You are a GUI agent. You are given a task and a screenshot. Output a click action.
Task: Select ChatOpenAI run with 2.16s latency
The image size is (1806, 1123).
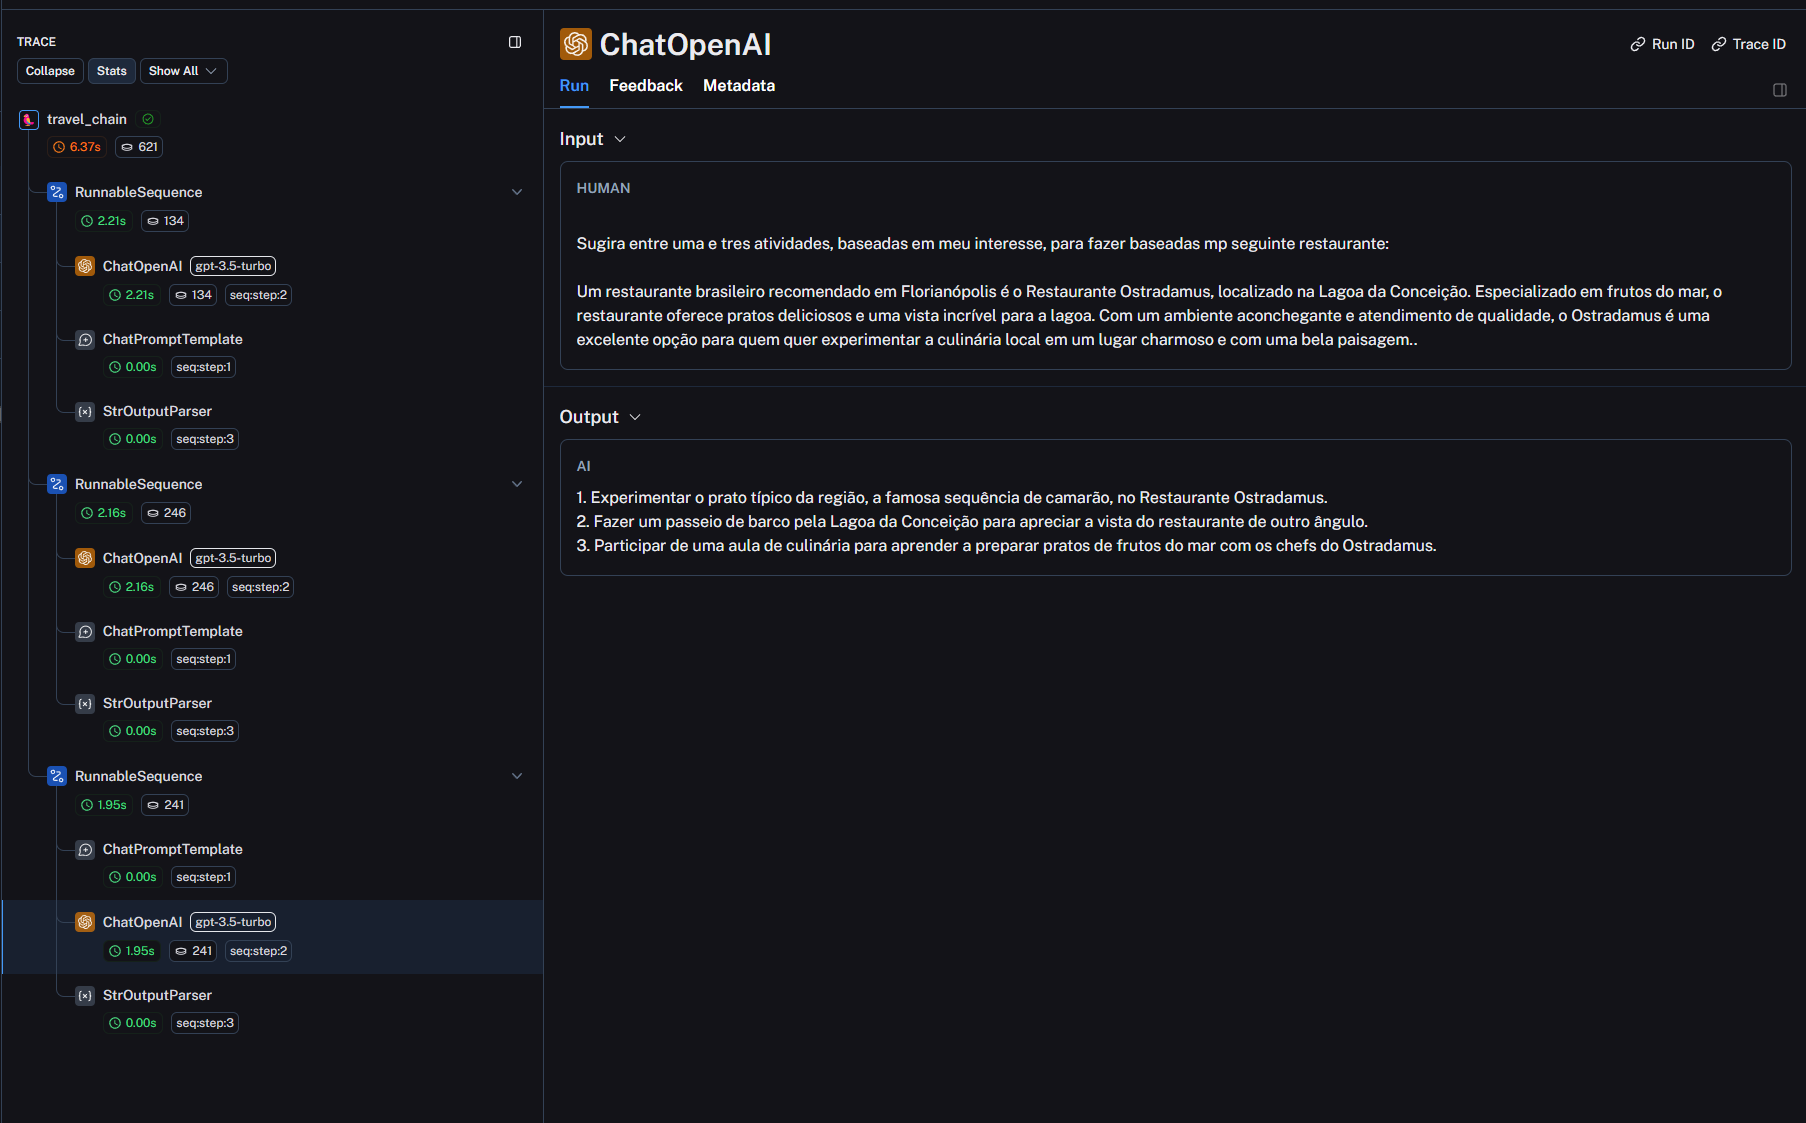[x=272, y=572]
